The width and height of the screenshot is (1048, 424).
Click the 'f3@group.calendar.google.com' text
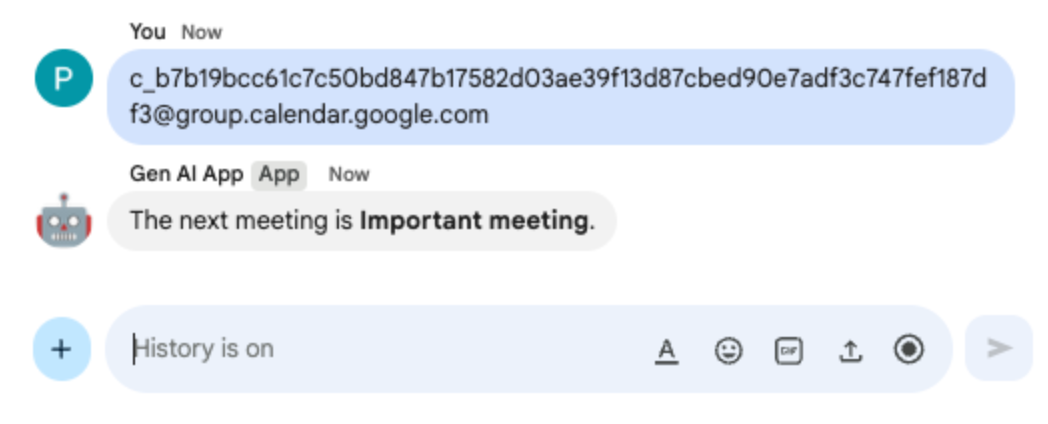[309, 114]
